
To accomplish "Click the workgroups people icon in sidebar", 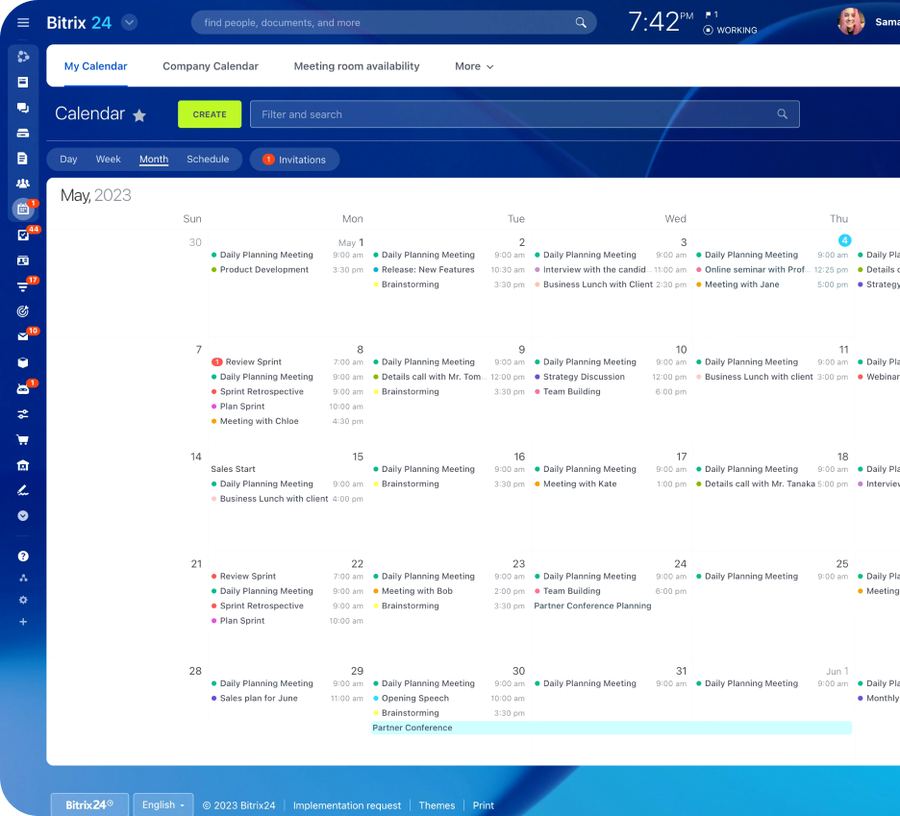I will [23, 184].
